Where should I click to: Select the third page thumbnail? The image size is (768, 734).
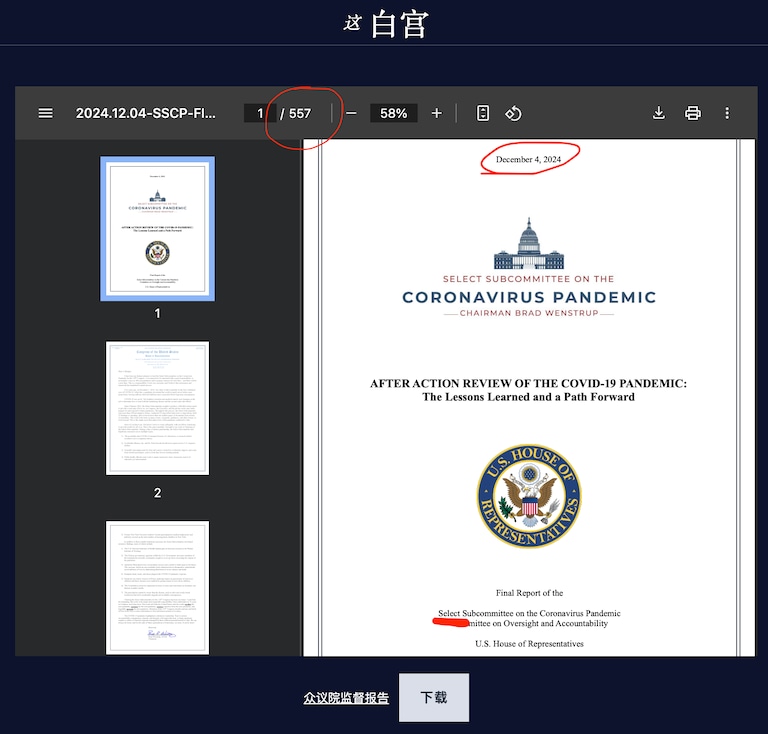click(157, 588)
